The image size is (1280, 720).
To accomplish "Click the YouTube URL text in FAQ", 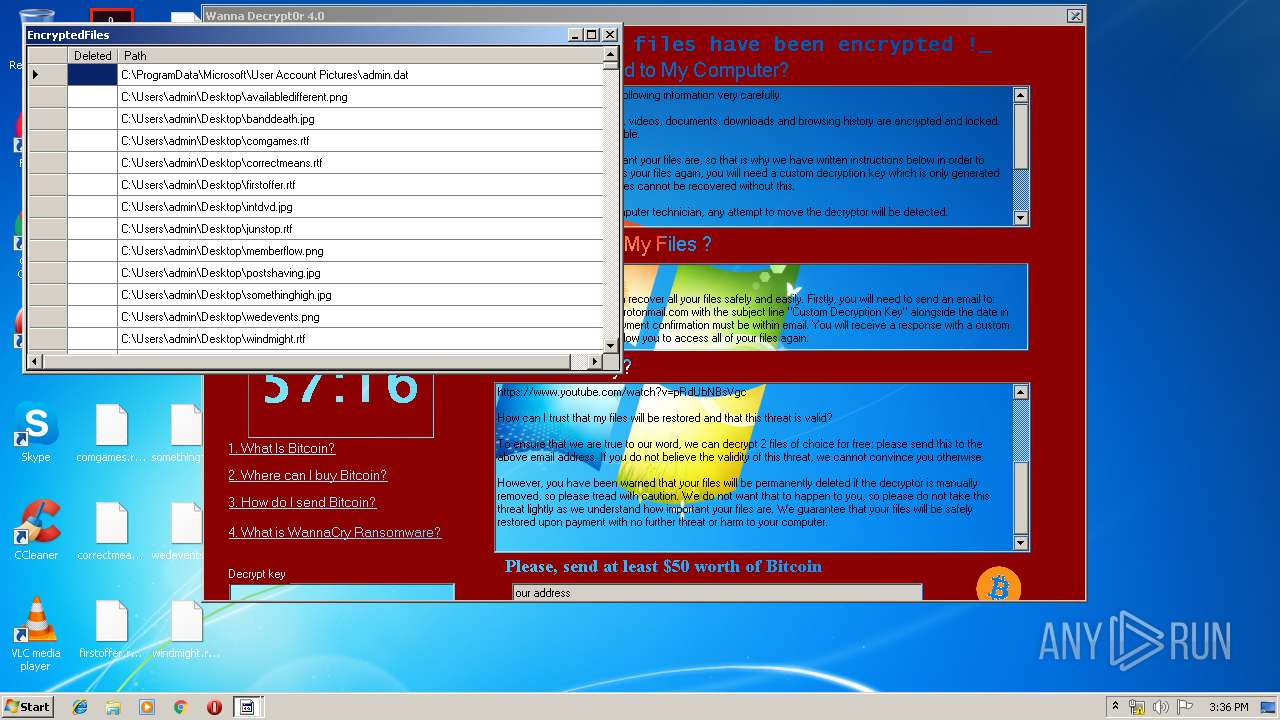I will [x=621, y=392].
